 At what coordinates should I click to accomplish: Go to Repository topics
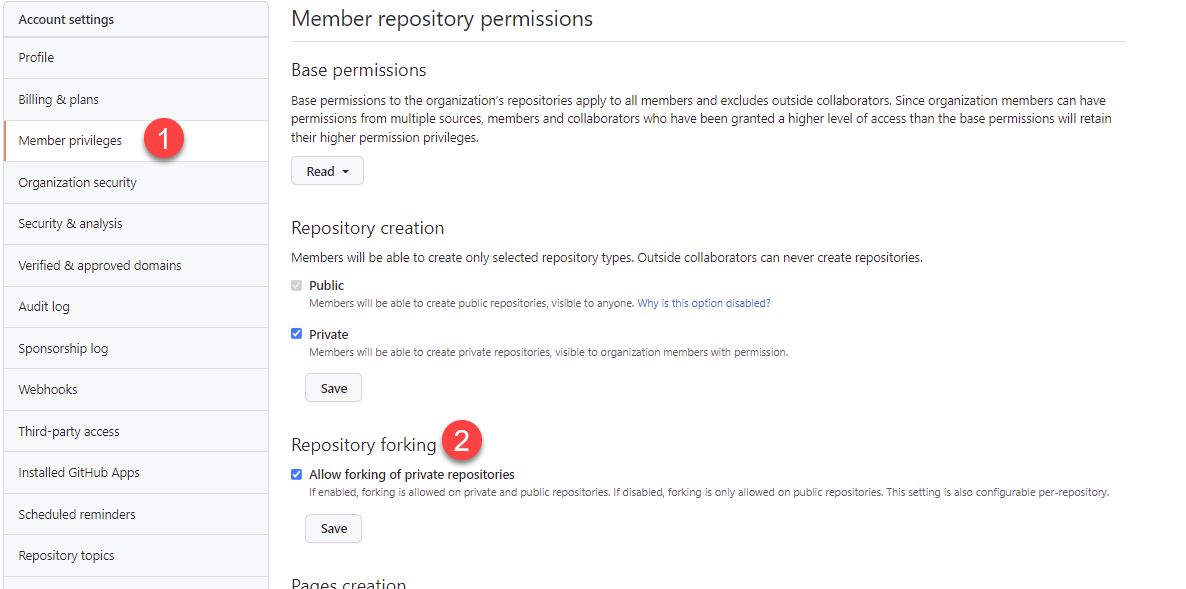(x=67, y=556)
